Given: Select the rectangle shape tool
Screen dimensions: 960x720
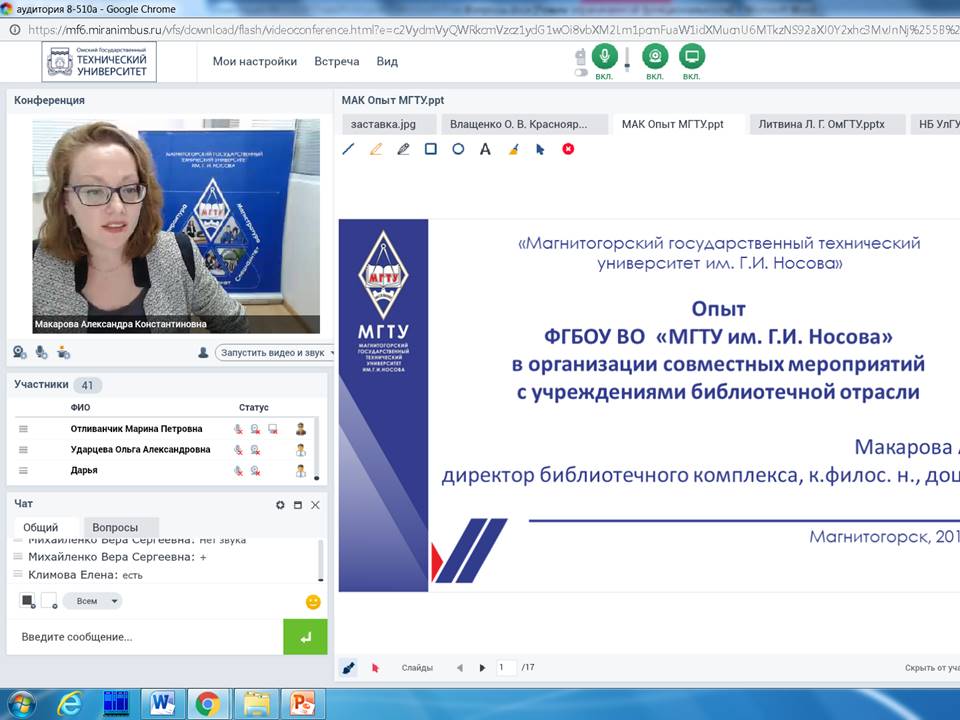Looking at the screenshot, I should pyautogui.click(x=430, y=149).
